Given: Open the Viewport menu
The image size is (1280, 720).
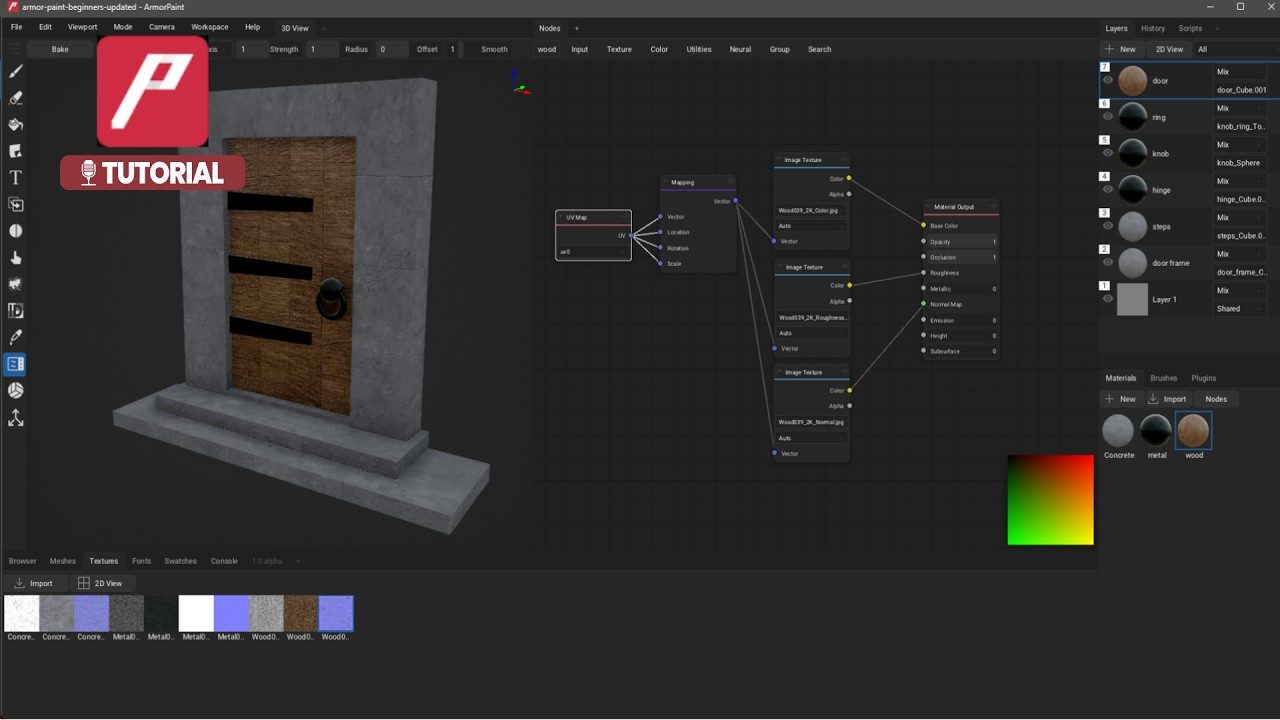Looking at the screenshot, I should [83, 27].
